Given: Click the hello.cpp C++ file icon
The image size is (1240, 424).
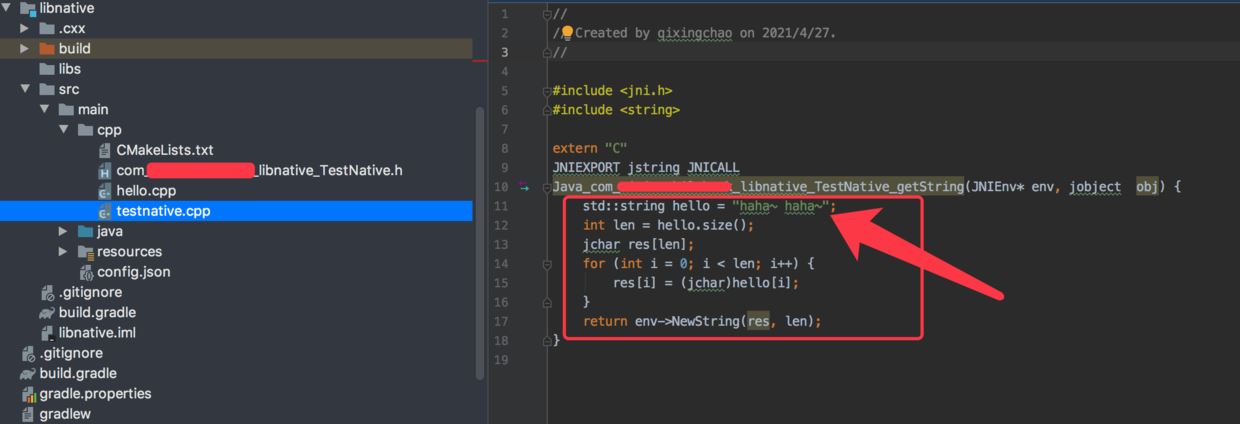Looking at the screenshot, I should pyautogui.click(x=104, y=191).
